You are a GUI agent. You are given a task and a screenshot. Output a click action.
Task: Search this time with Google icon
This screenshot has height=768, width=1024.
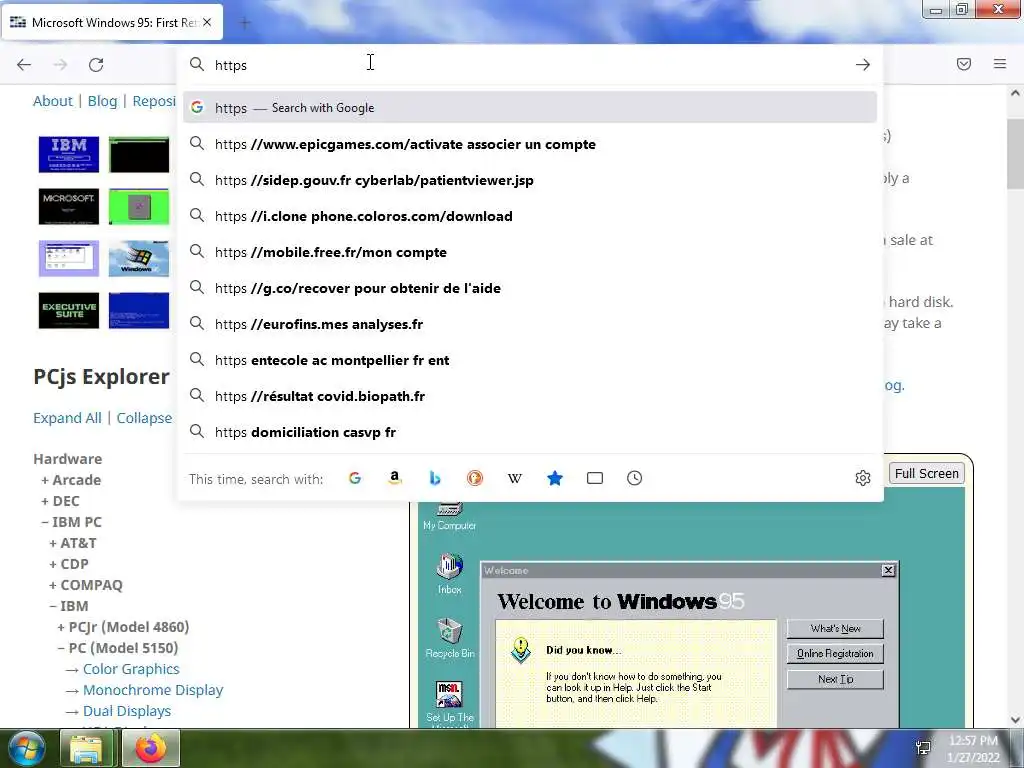355,478
